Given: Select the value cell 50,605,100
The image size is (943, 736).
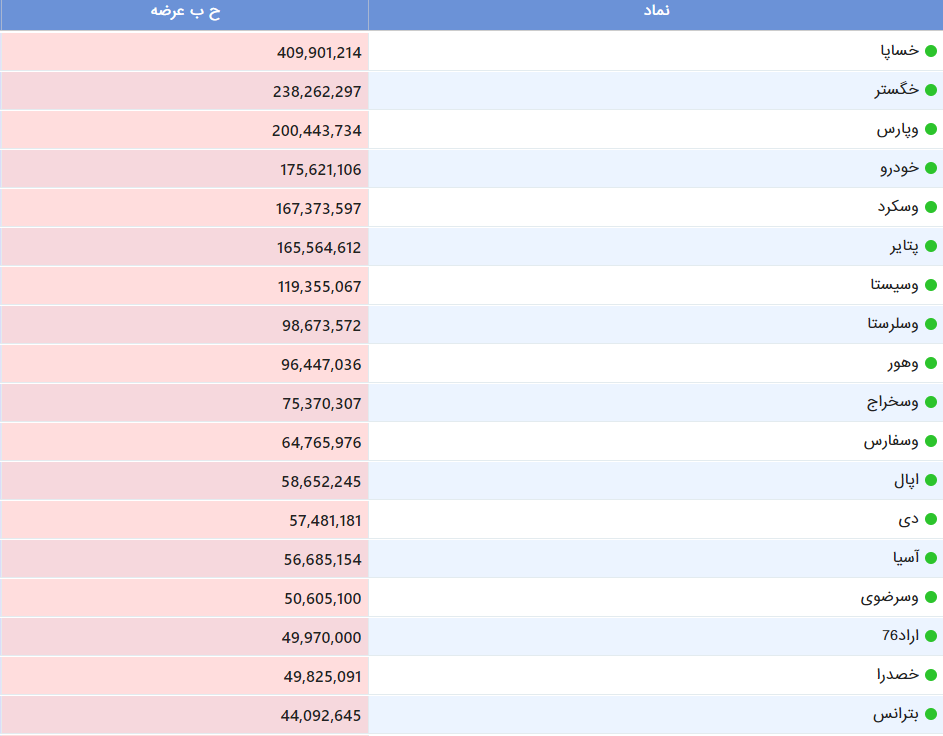Looking at the screenshot, I should tap(185, 598).
